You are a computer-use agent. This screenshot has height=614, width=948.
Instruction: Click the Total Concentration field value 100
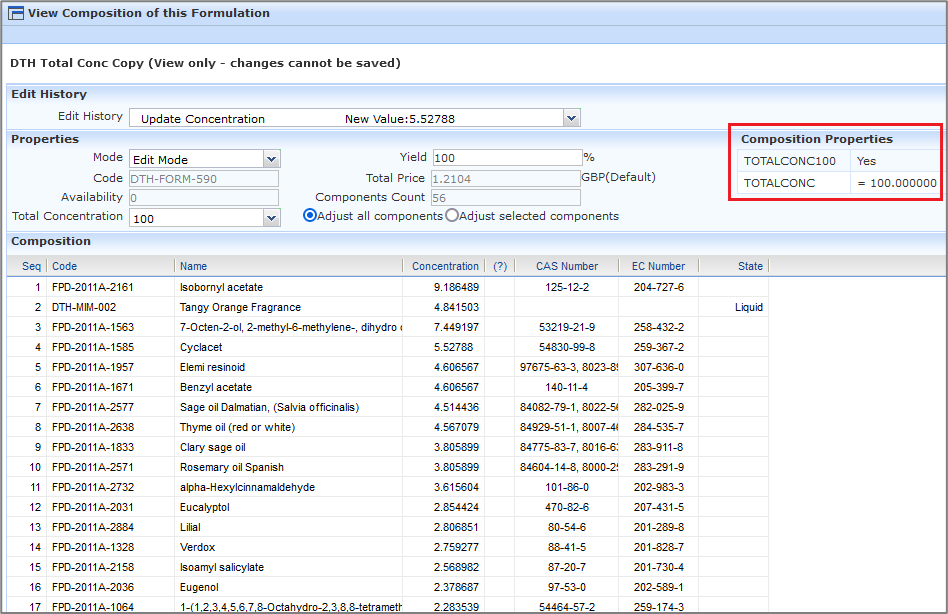(197, 218)
